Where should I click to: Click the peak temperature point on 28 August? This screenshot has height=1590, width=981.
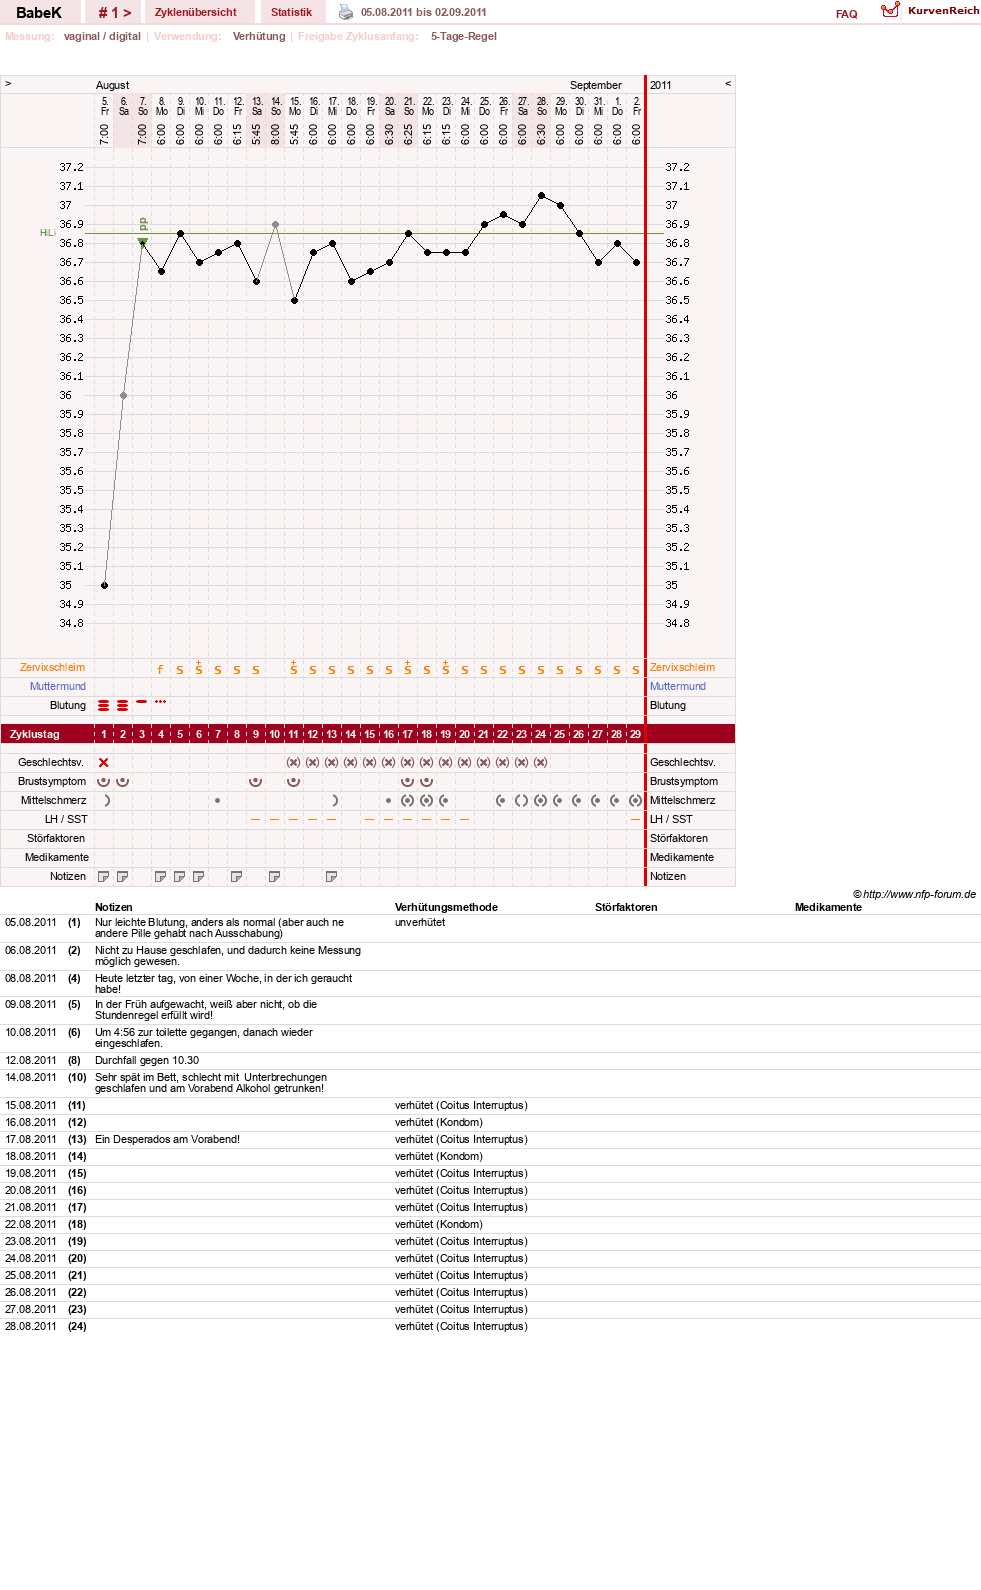(541, 196)
